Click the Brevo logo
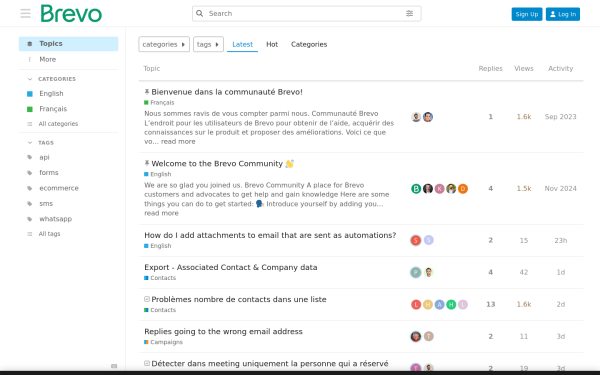The image size is (600, 375). point(71,13)
